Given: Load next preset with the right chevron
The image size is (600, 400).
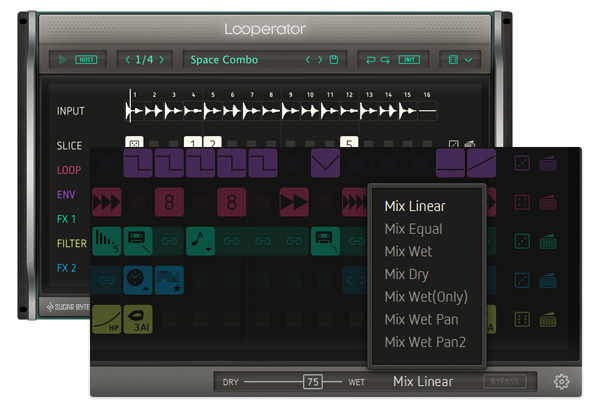Looking at the screenshot, I should (x=320, y=60).
